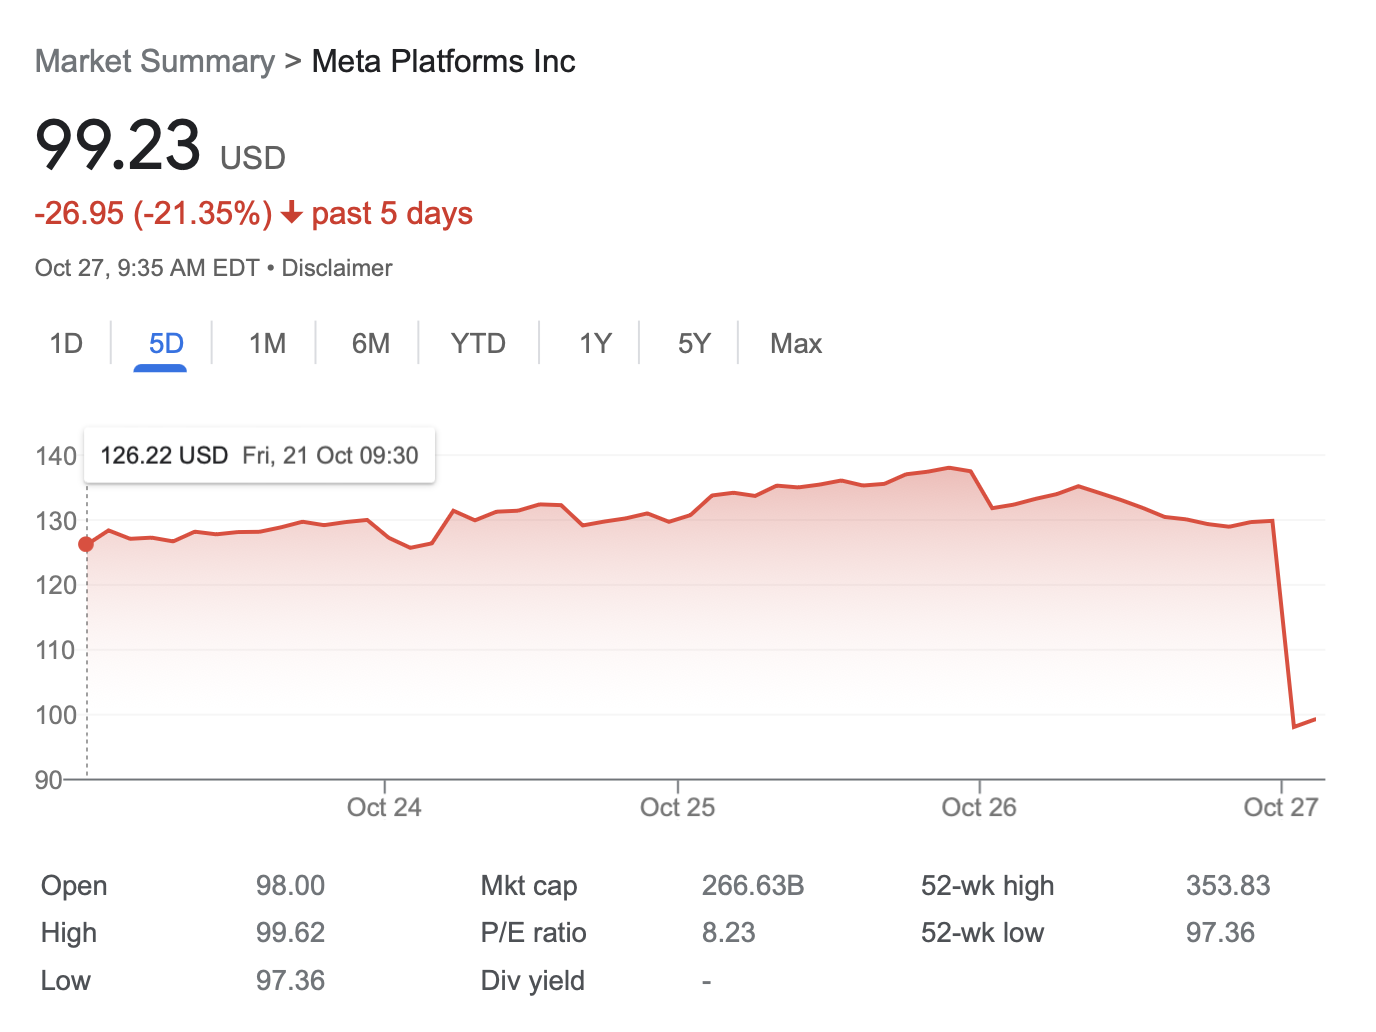Click the Oct 26 axis label

point(979,808)
